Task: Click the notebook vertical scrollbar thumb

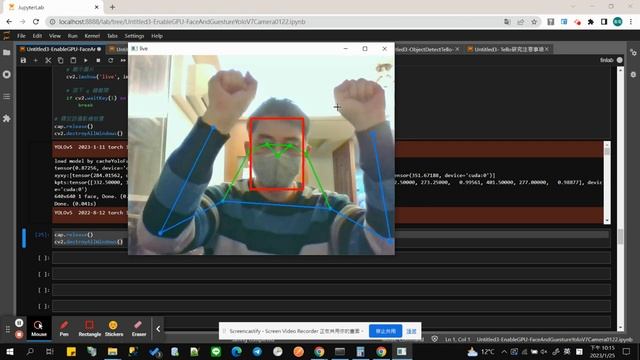Action: tap(620, 236)
